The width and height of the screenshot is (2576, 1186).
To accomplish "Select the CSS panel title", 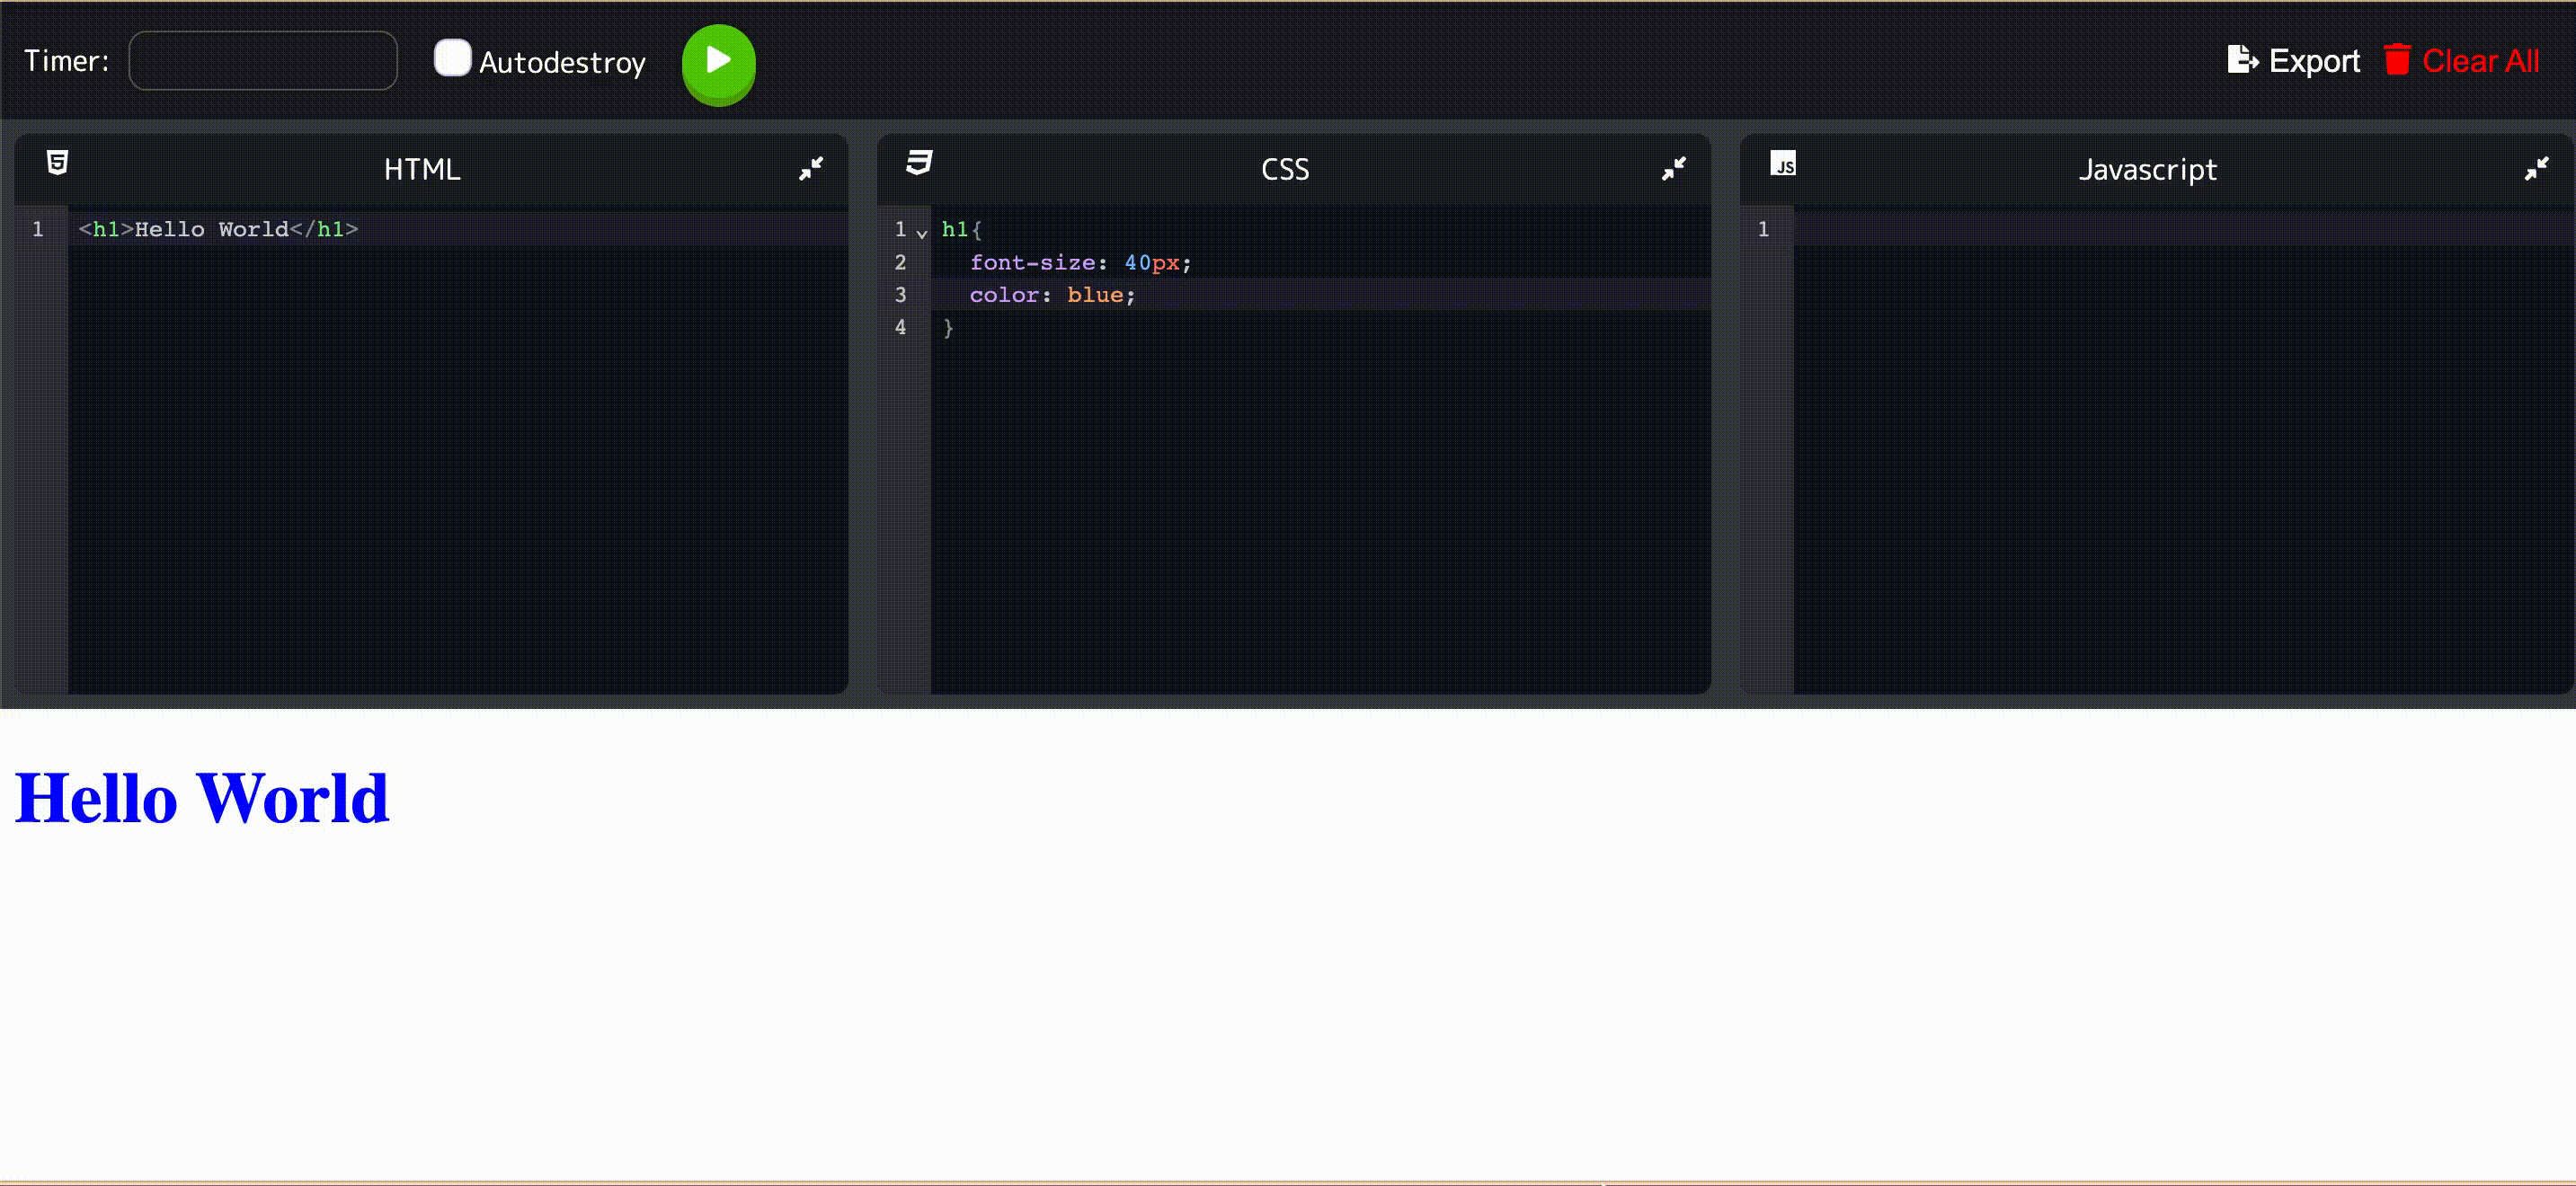I will point(1284,169).
